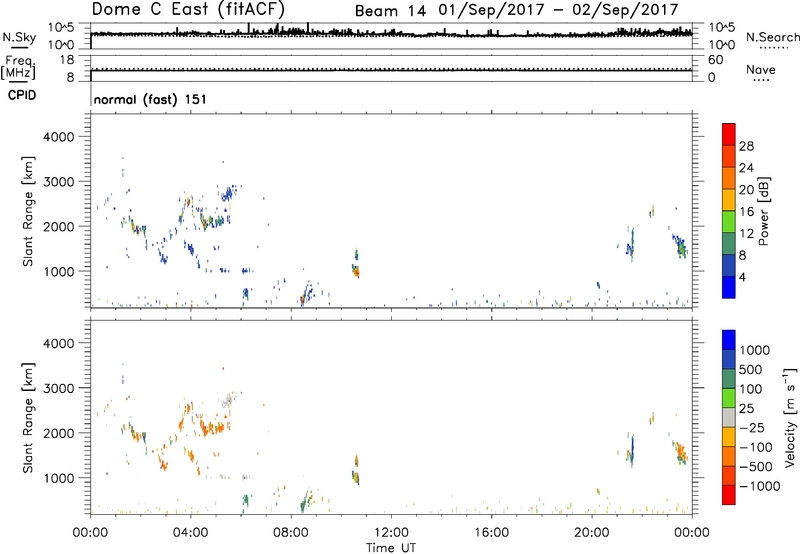This screenshot has height=554, width=800.
Task: Click the '20:00' time axis tick label
Action: 592,533
